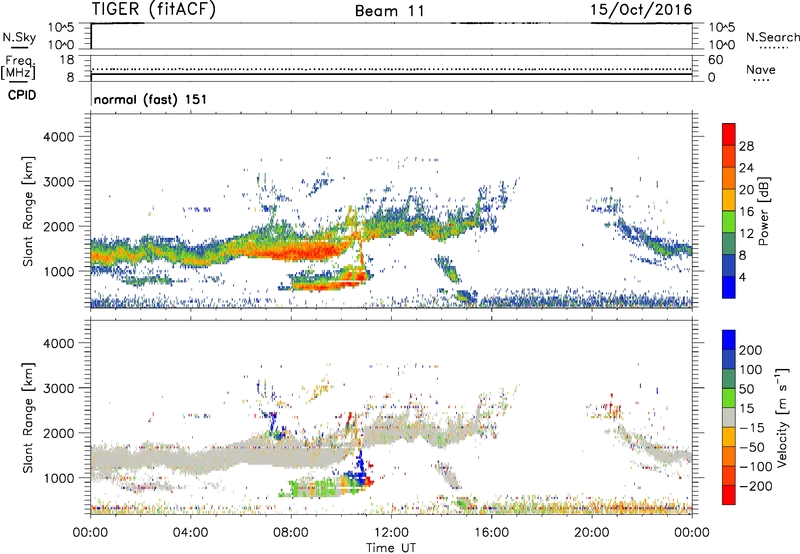Pick the bright blue bottom segment of Power colorbar
Screen dimensions: 800x554
pyautogui.click(x=729, y=287)
